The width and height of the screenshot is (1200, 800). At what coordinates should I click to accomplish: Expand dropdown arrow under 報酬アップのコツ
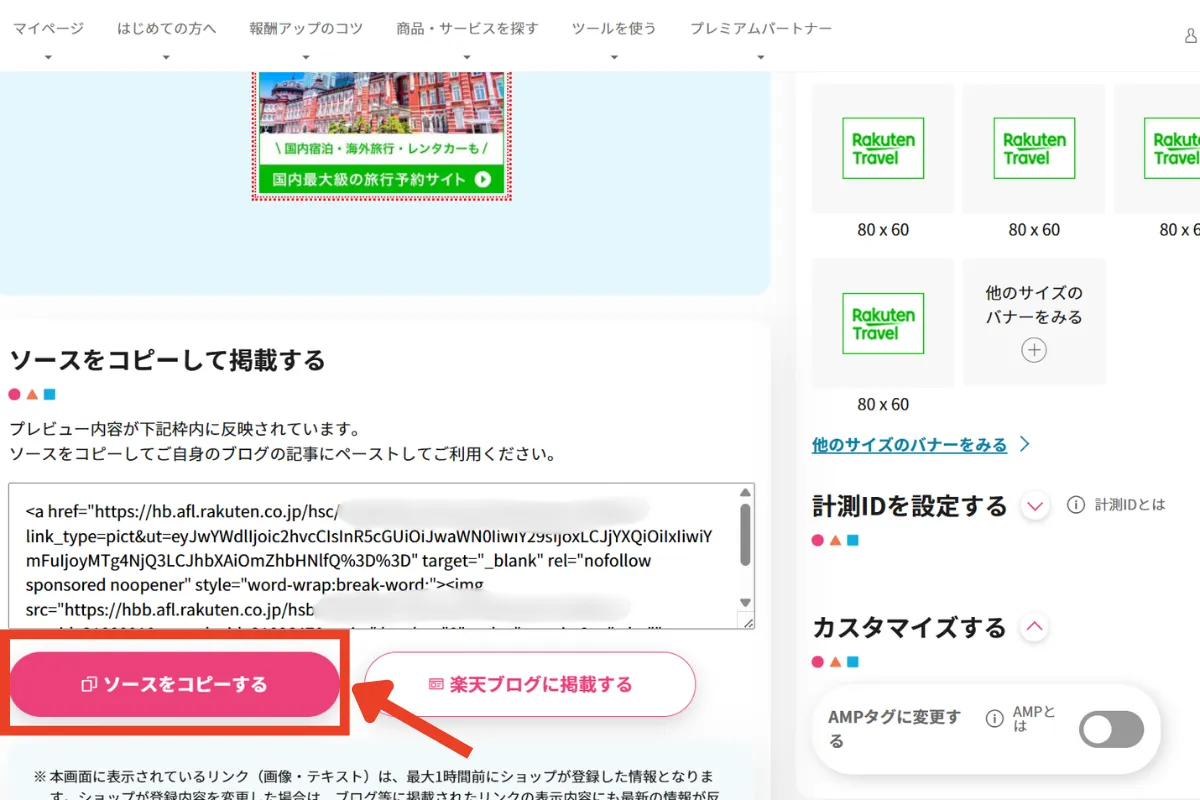[306, 57]
